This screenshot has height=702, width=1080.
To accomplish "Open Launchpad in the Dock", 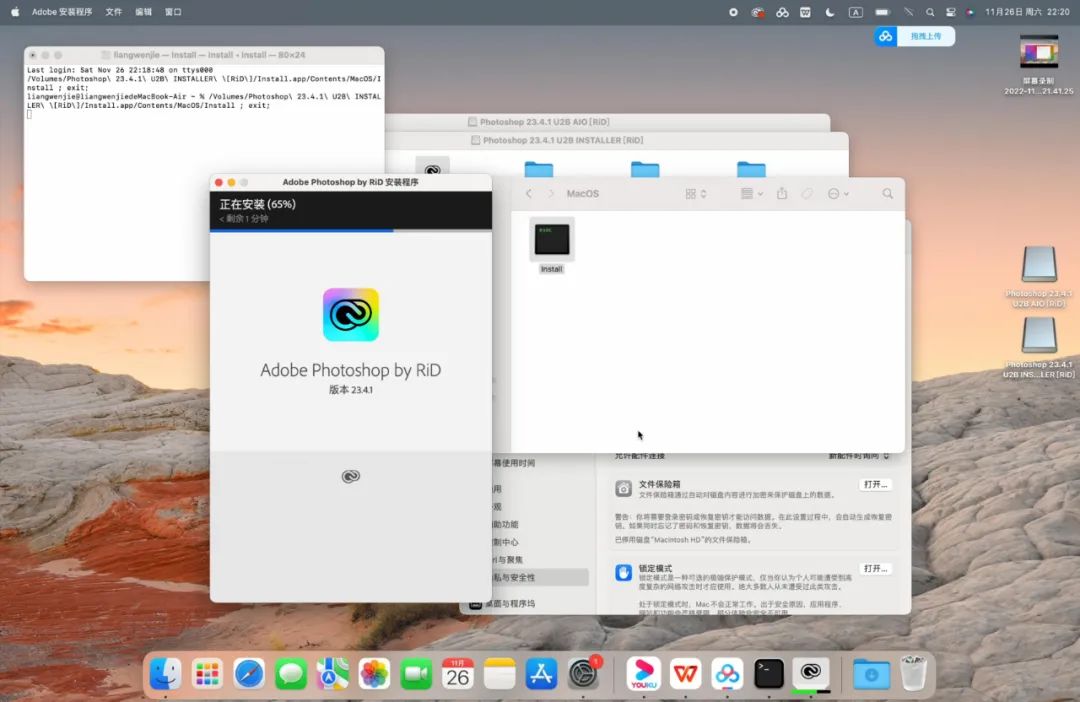I will (207, 673).
